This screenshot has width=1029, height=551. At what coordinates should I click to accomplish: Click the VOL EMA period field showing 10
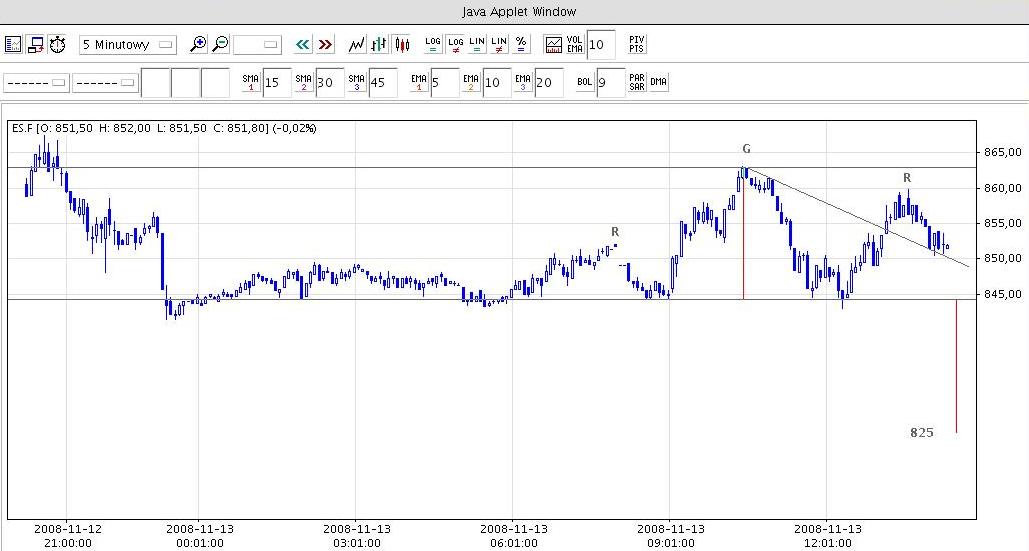tap(601, 44)
